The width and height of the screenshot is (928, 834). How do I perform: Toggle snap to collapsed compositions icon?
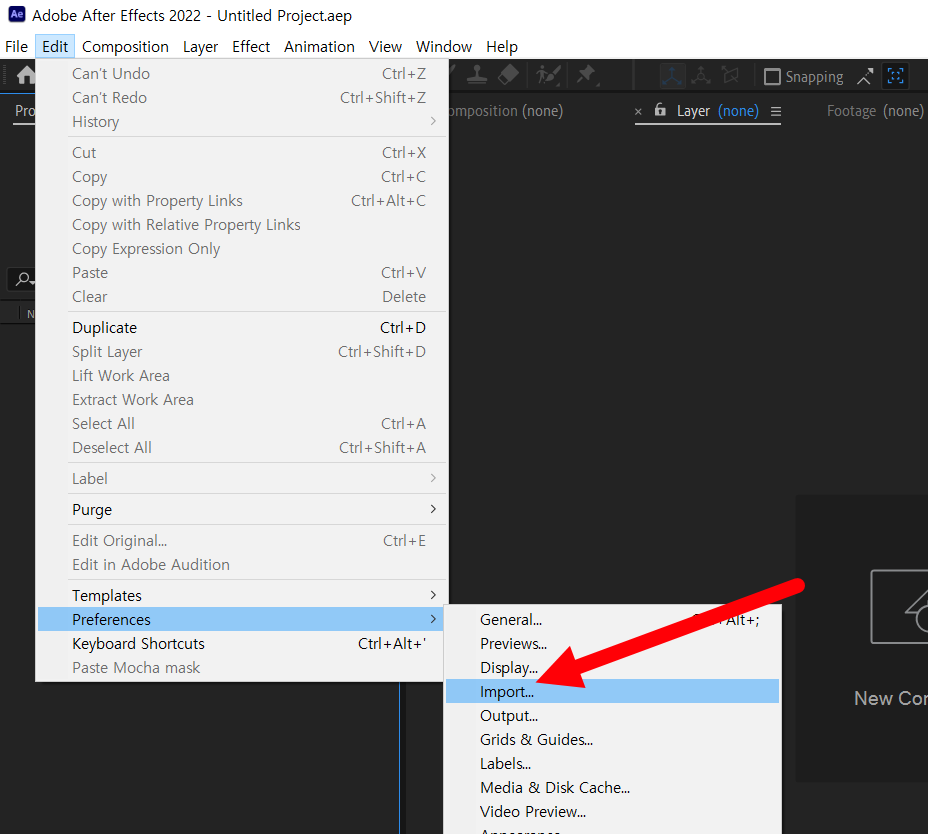pos(895,76)
